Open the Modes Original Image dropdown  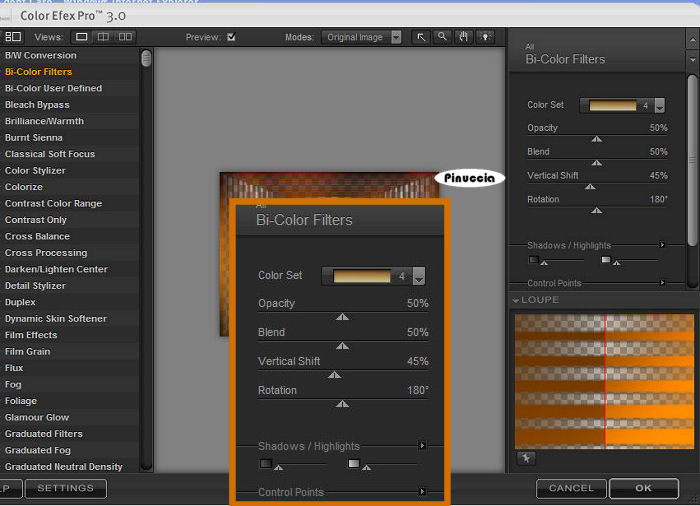pos(361,37)
